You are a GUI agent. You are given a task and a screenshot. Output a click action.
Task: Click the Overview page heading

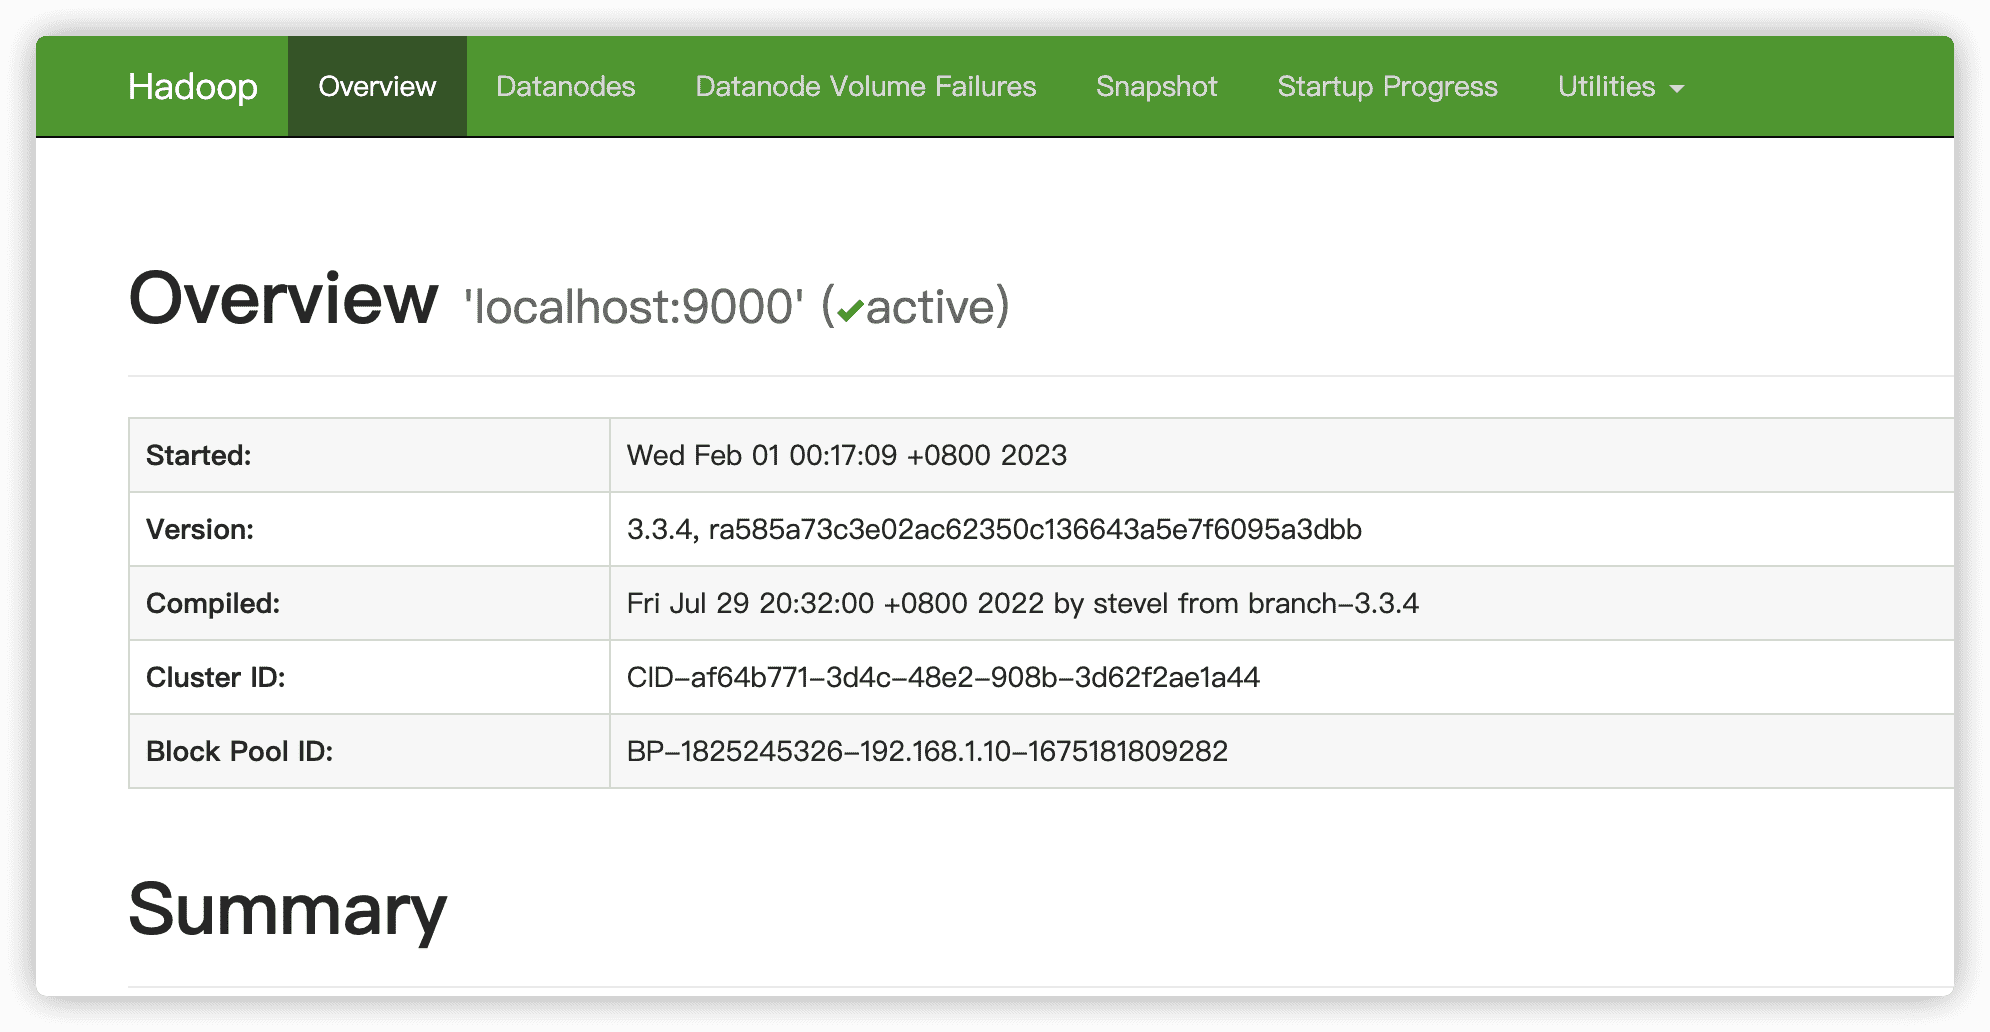pyautogui.click(x=283, y=299)
